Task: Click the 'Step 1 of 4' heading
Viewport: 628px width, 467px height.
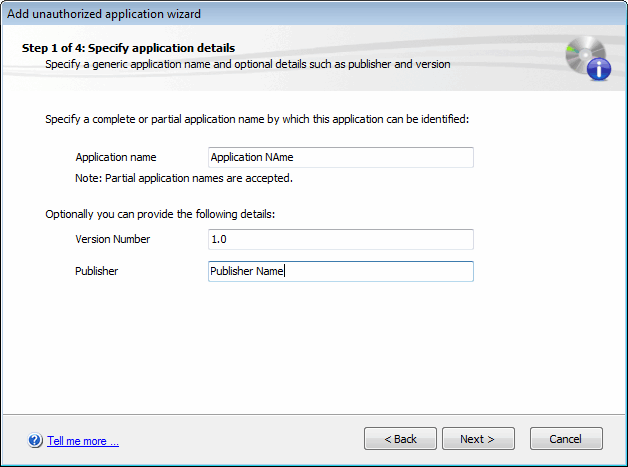Action: (x=128, y=48)
